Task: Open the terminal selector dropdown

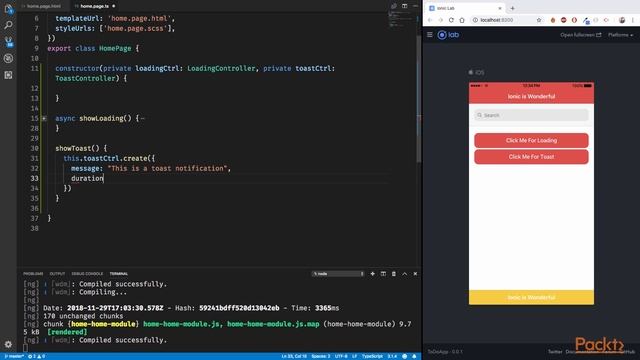Action: coord(338,274)
